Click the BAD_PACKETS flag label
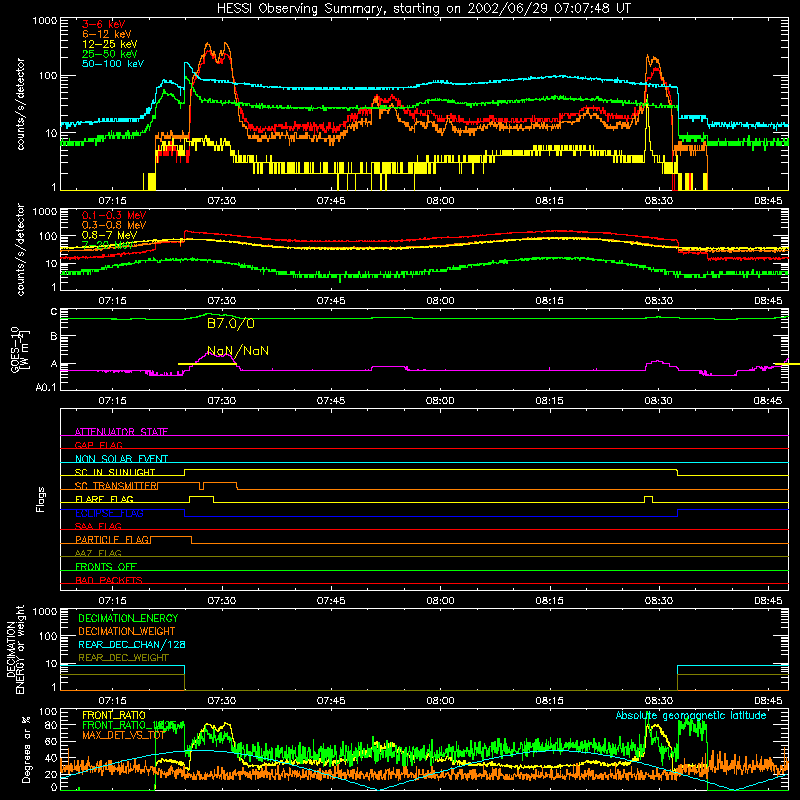 pos(109,580)
